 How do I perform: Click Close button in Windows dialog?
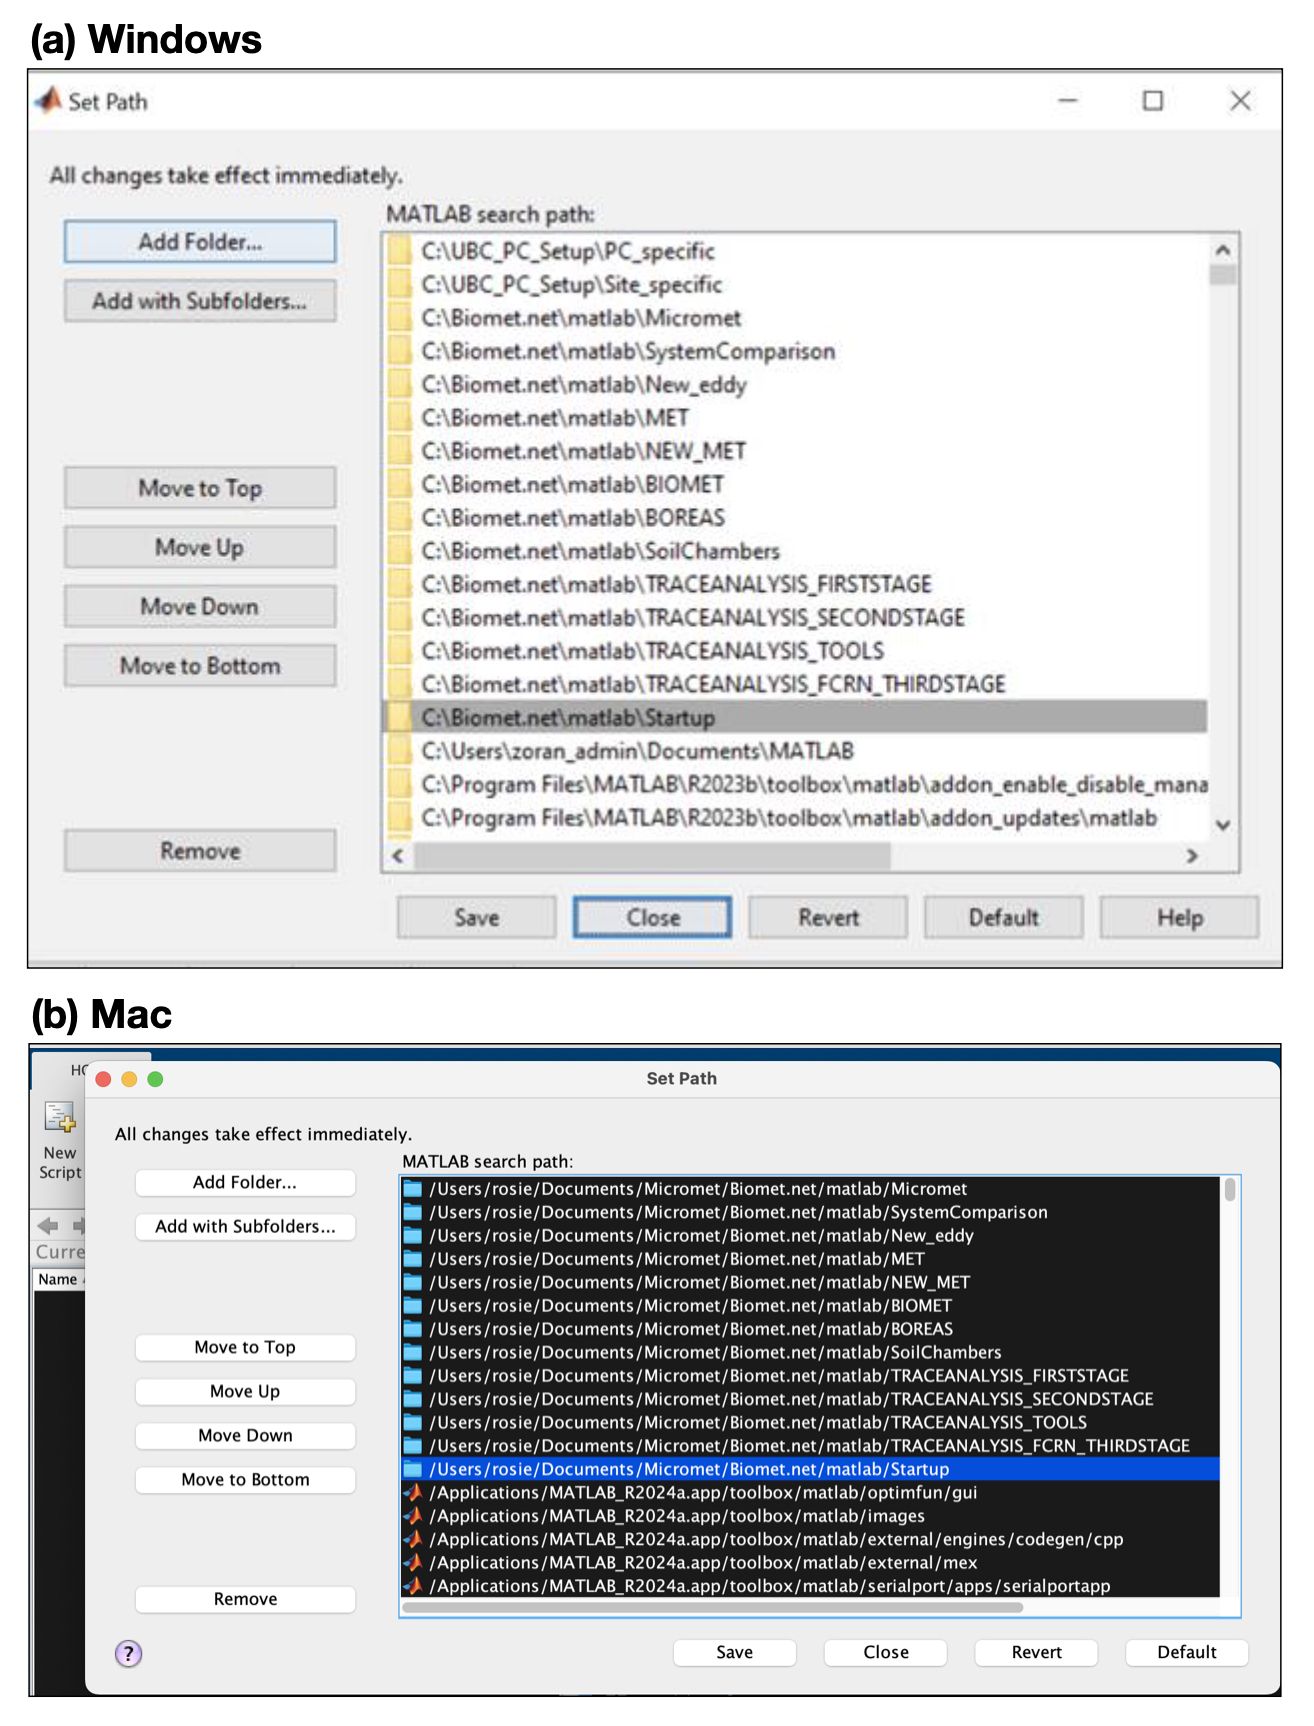653,917
